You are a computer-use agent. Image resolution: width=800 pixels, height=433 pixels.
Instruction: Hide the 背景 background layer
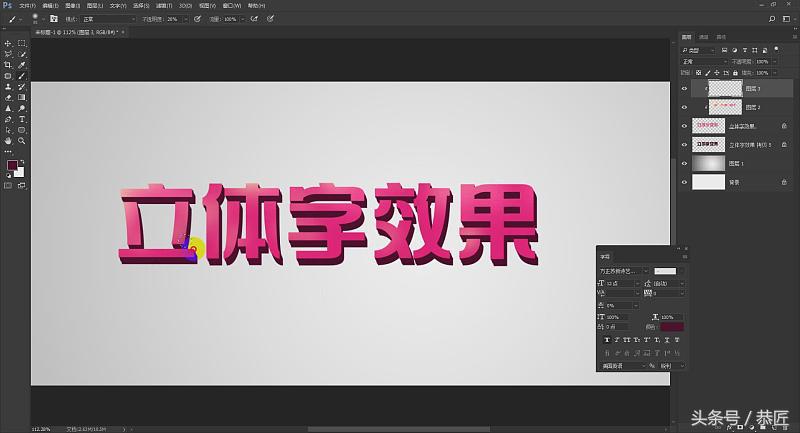point(685,182)
